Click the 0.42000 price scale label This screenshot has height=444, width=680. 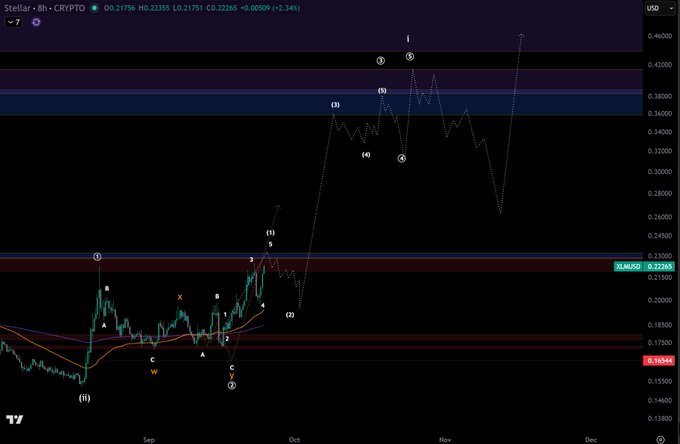tap(660, 65)
